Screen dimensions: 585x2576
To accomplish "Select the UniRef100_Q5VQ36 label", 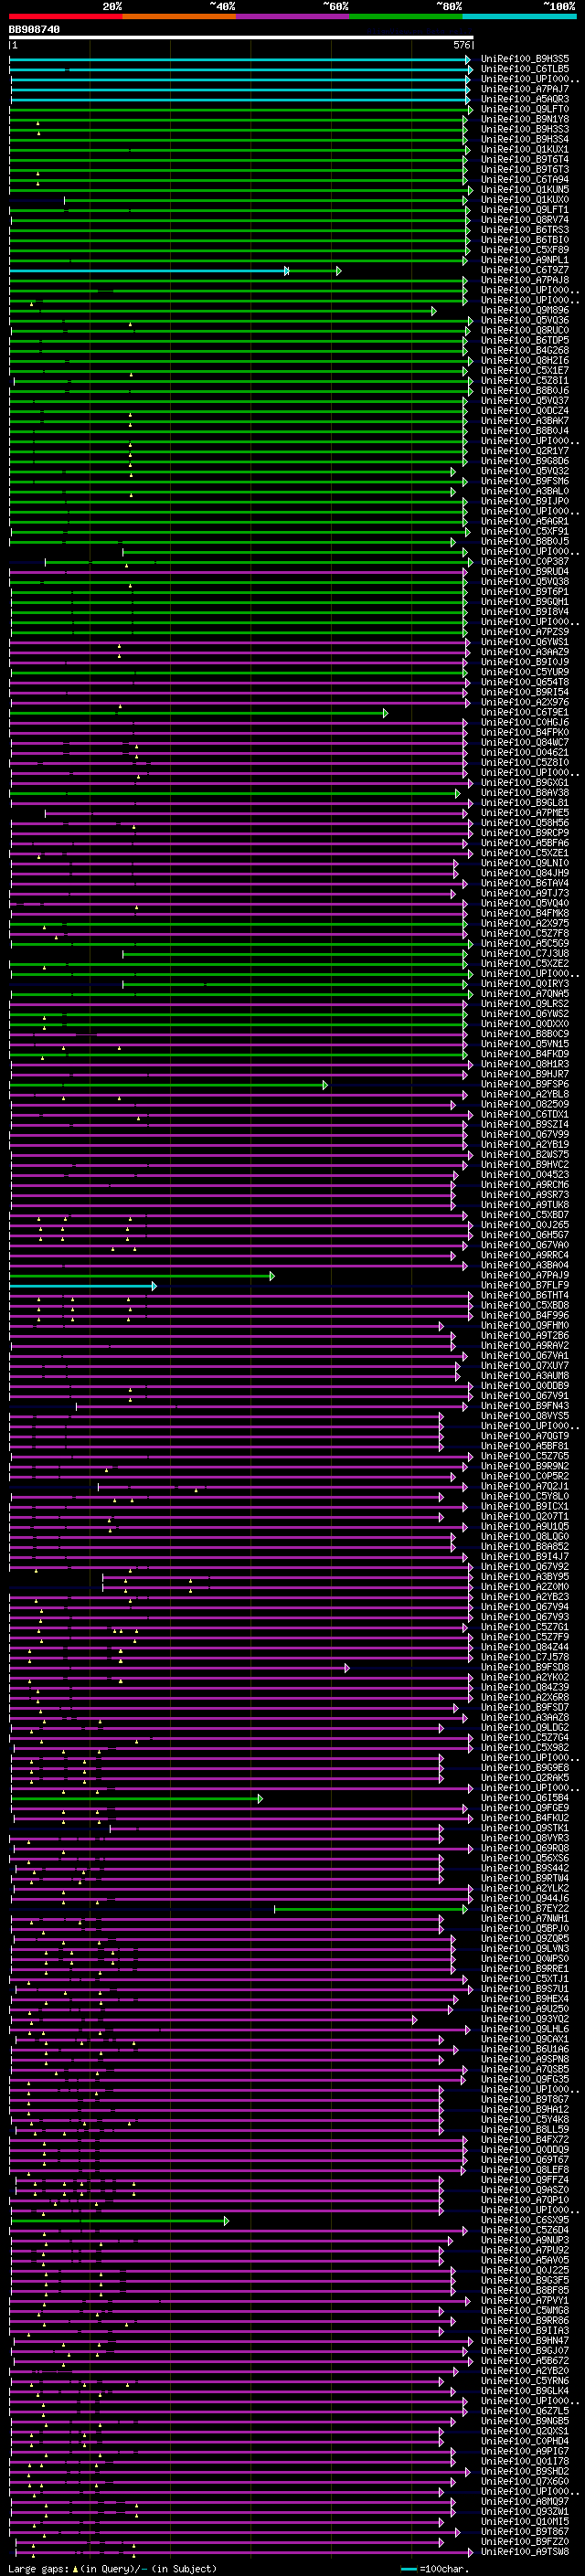I will click(525, 320).
